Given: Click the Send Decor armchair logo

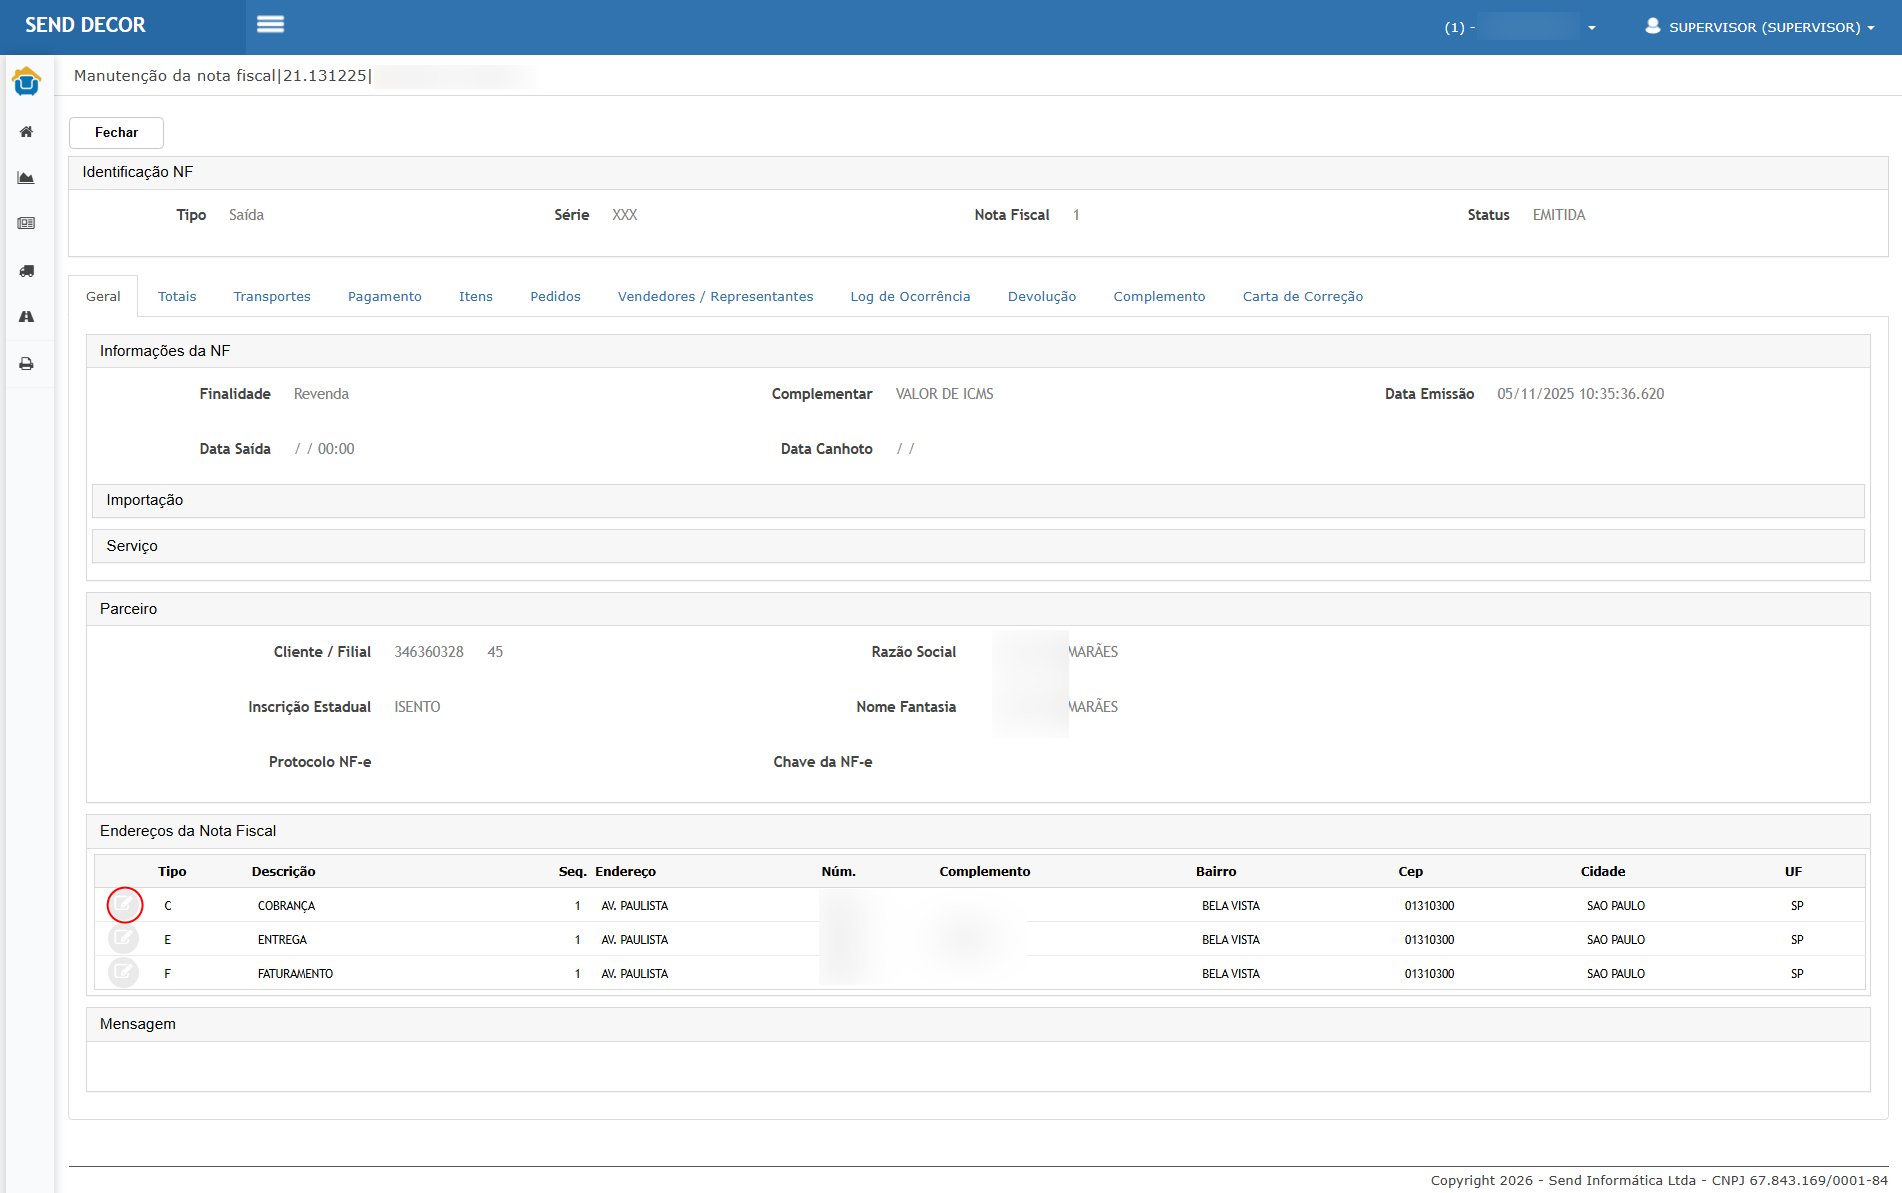Looking at the screenshot, I should coord(27,81).
